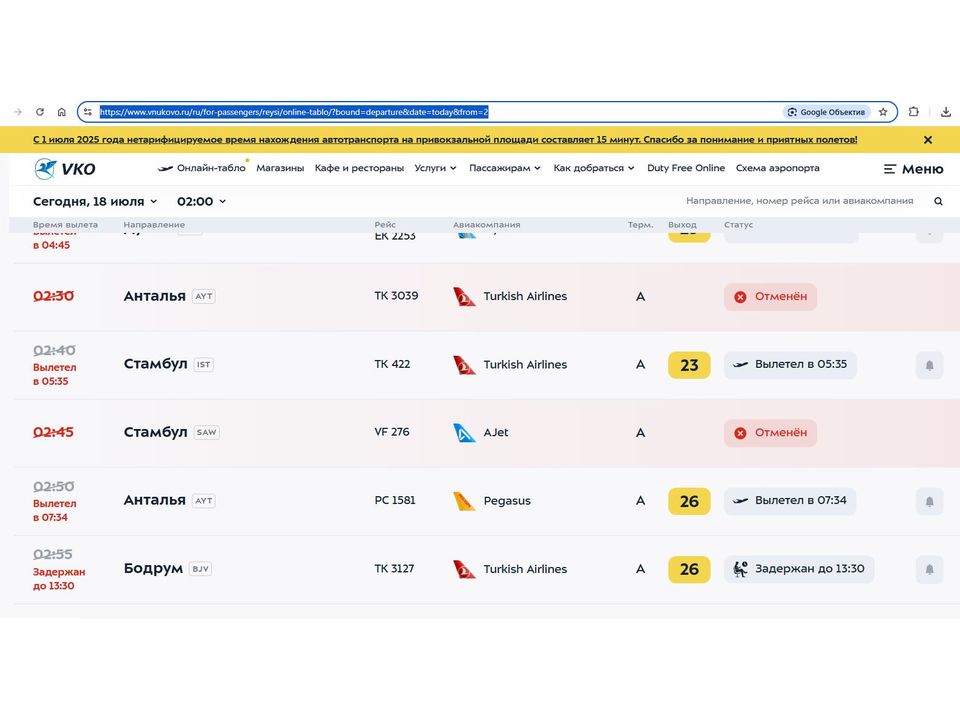Click the waiting passenger icon in delayed status

pos(740,569)
